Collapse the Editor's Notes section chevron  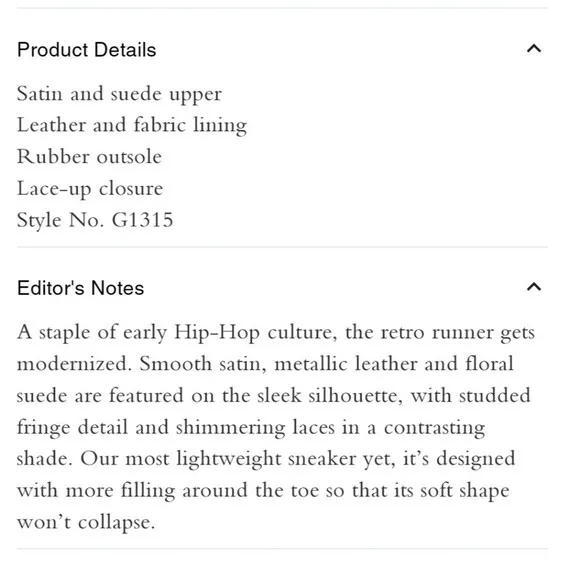(x=534, y=287)
